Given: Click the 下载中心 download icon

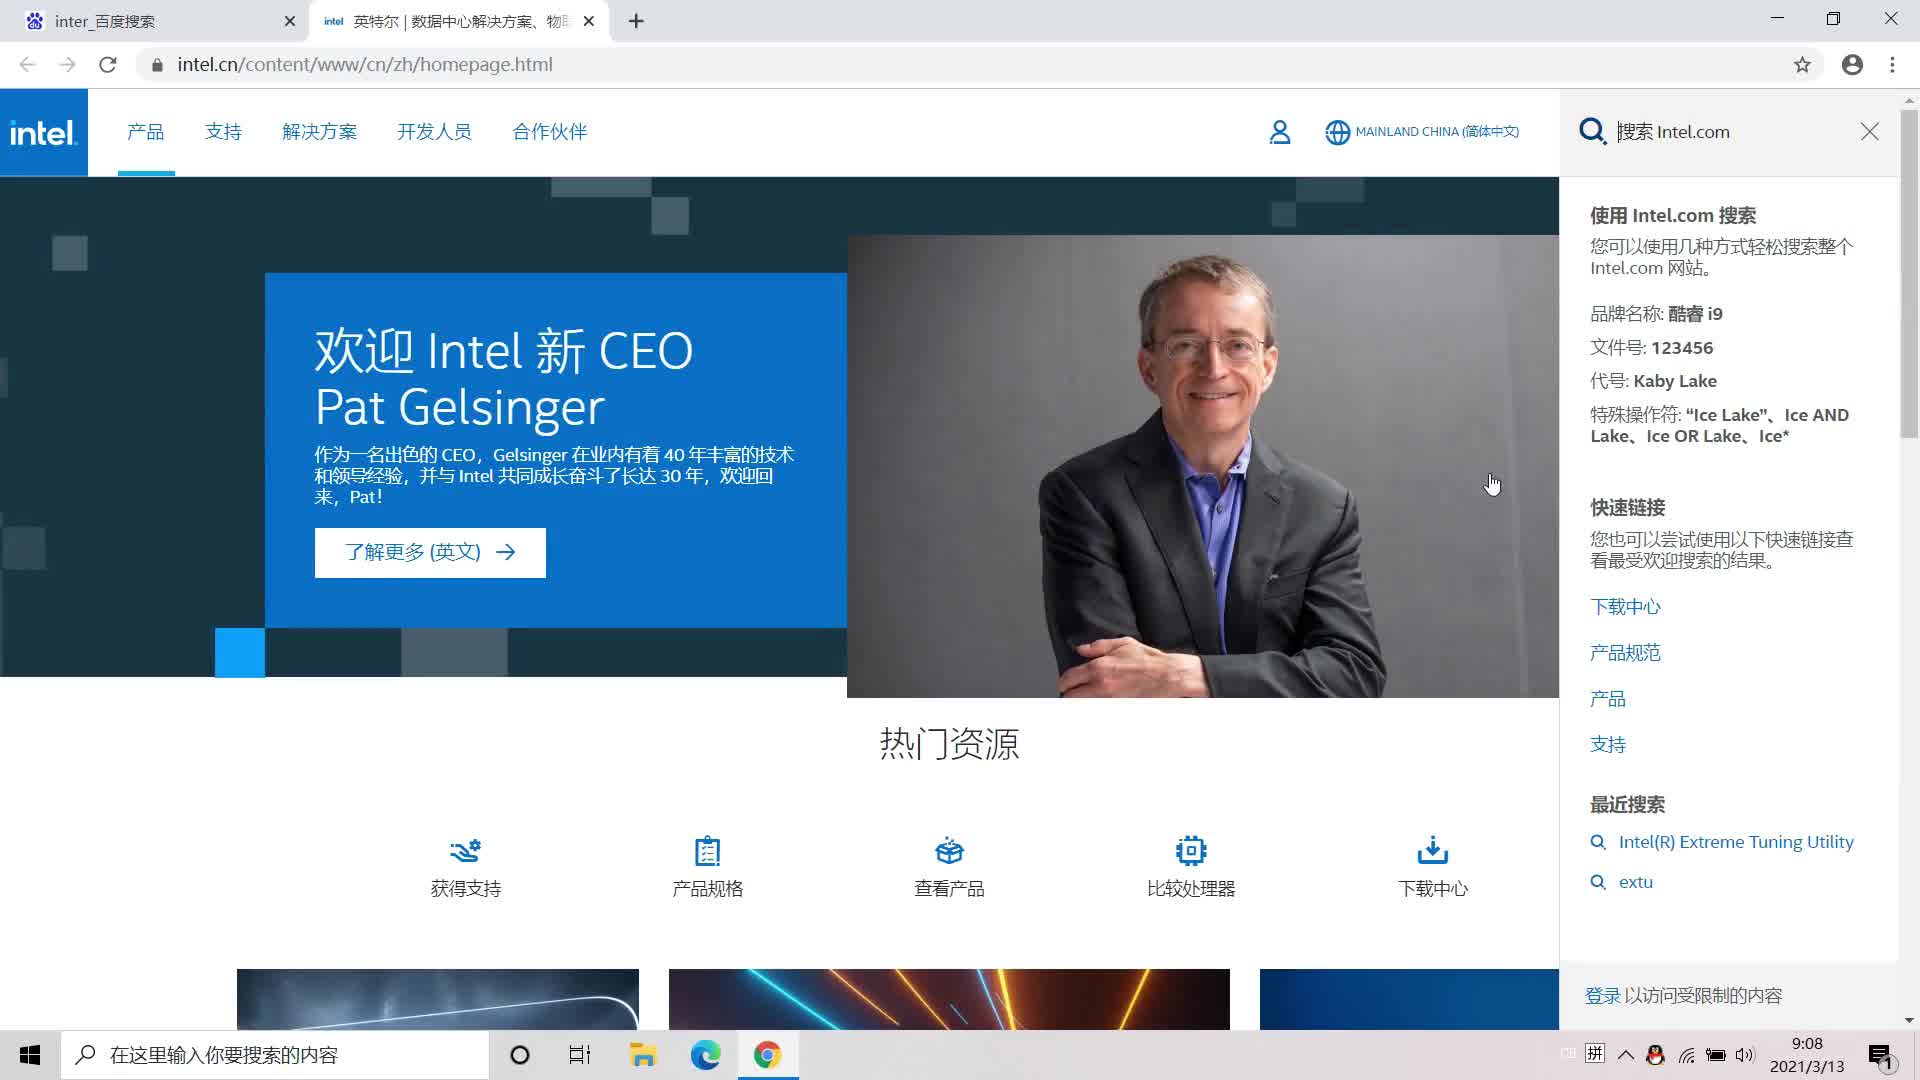Looking at the screenshot, I should point(1432,851).
